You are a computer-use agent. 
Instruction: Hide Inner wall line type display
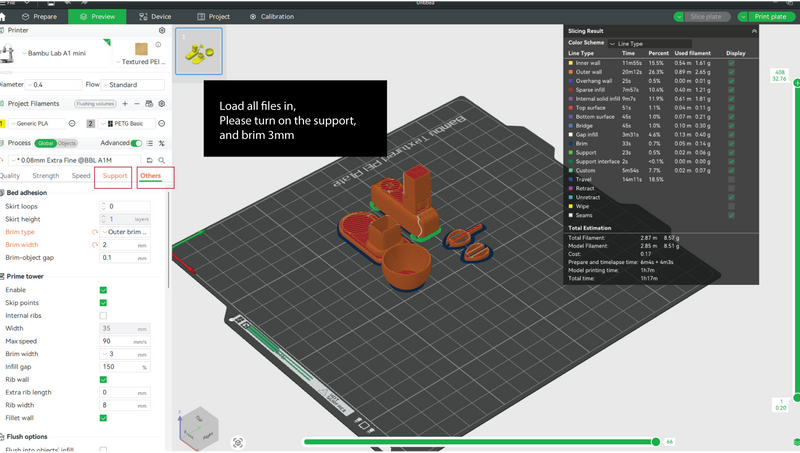pos(732,63)
